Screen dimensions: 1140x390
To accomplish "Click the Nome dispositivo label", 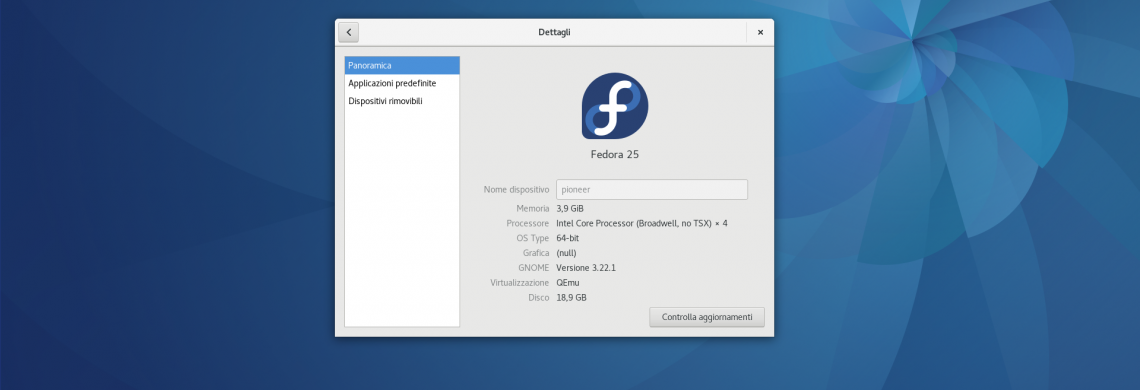I will tap(516, 189).
